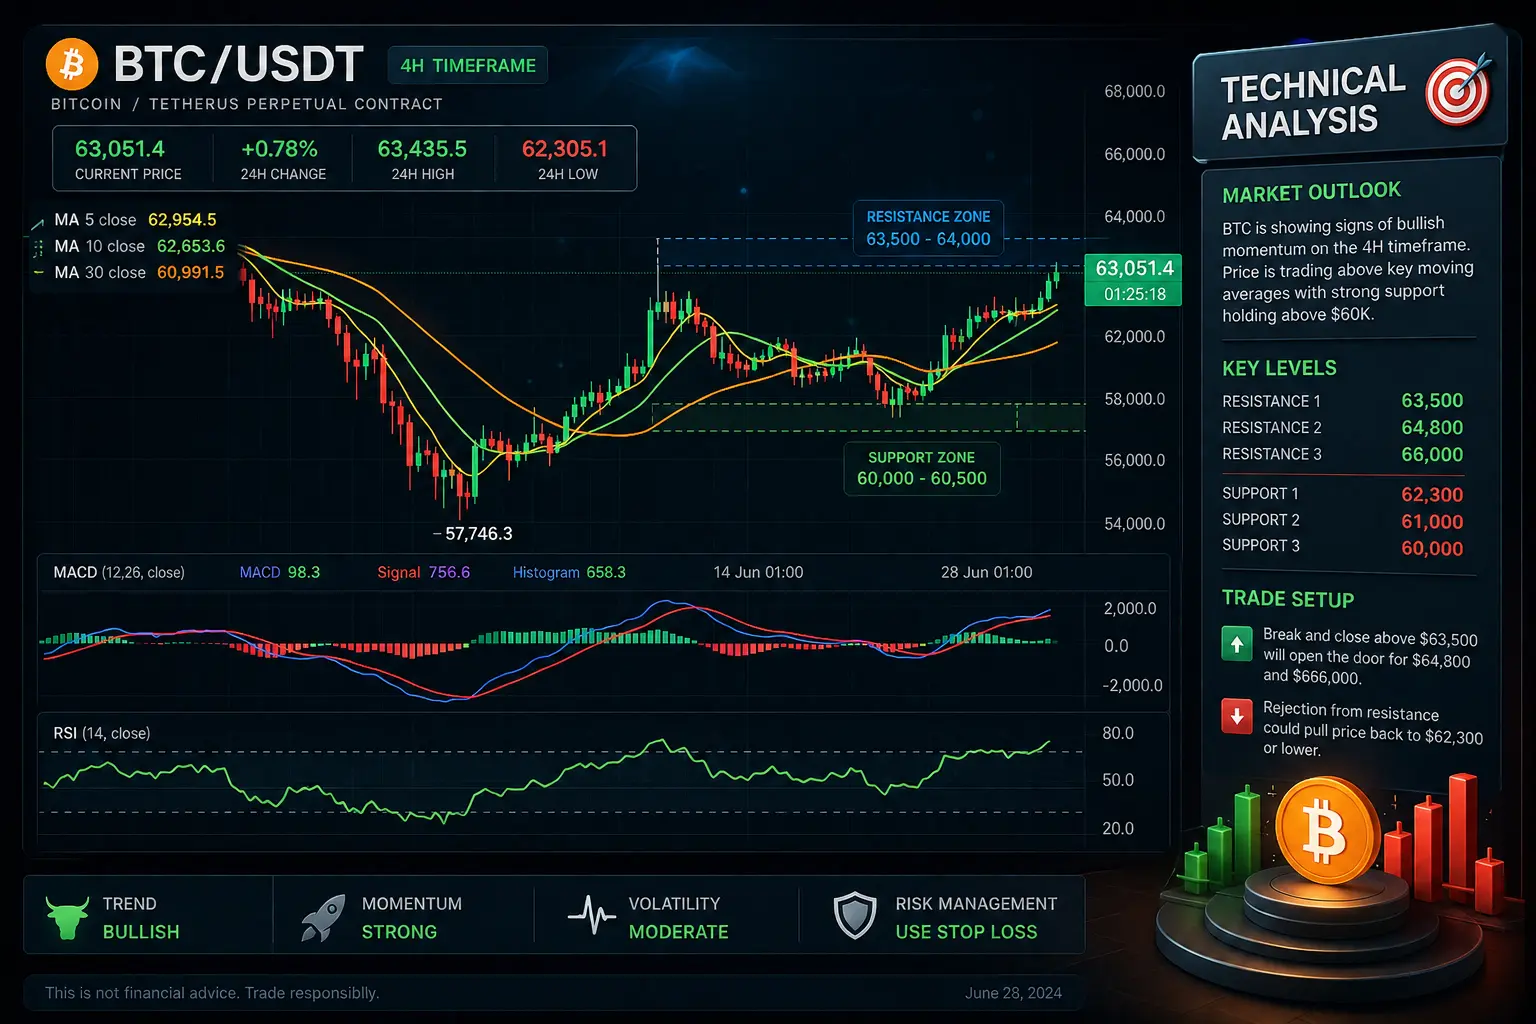Click the orange Bitcoin logo beside BTC/USDT
This screenshot has width=1536, height=1024.
coord(72,65)
